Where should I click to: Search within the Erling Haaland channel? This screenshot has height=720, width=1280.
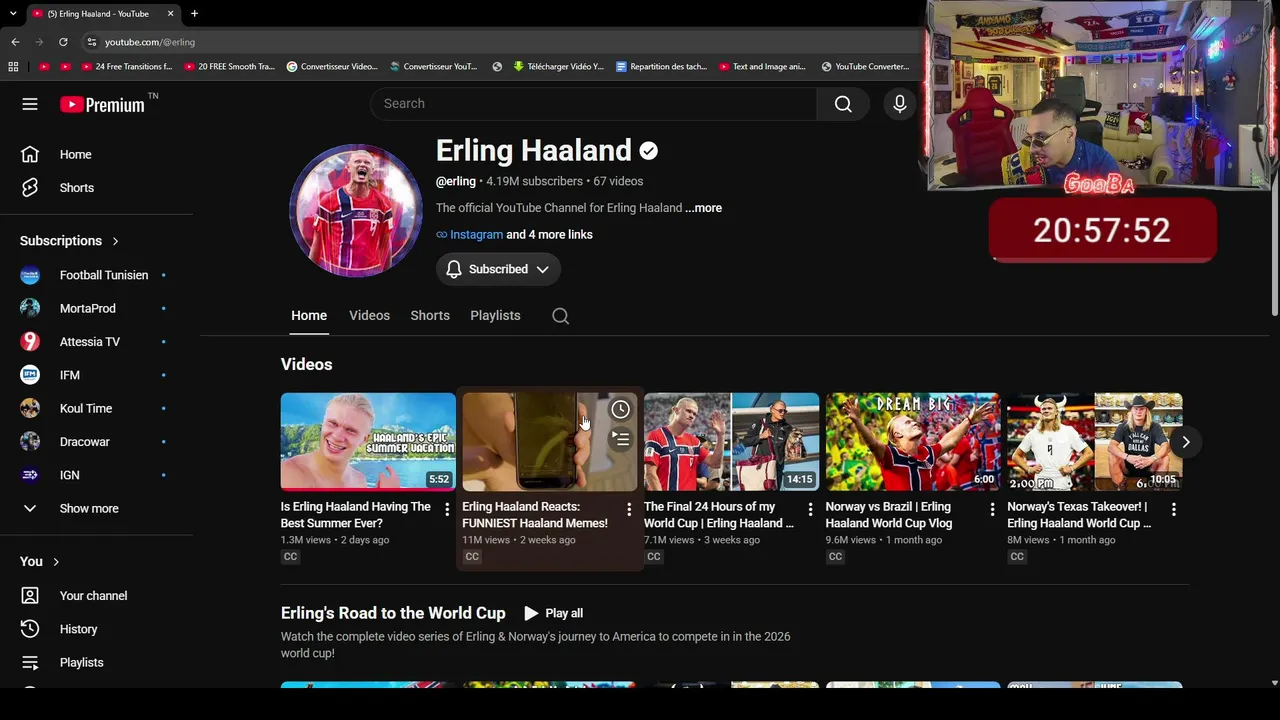click(x=561, y=316)
